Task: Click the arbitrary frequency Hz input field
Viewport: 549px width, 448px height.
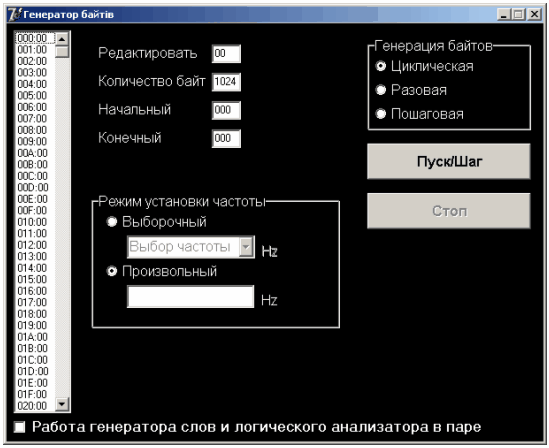Action: (190, 297)
